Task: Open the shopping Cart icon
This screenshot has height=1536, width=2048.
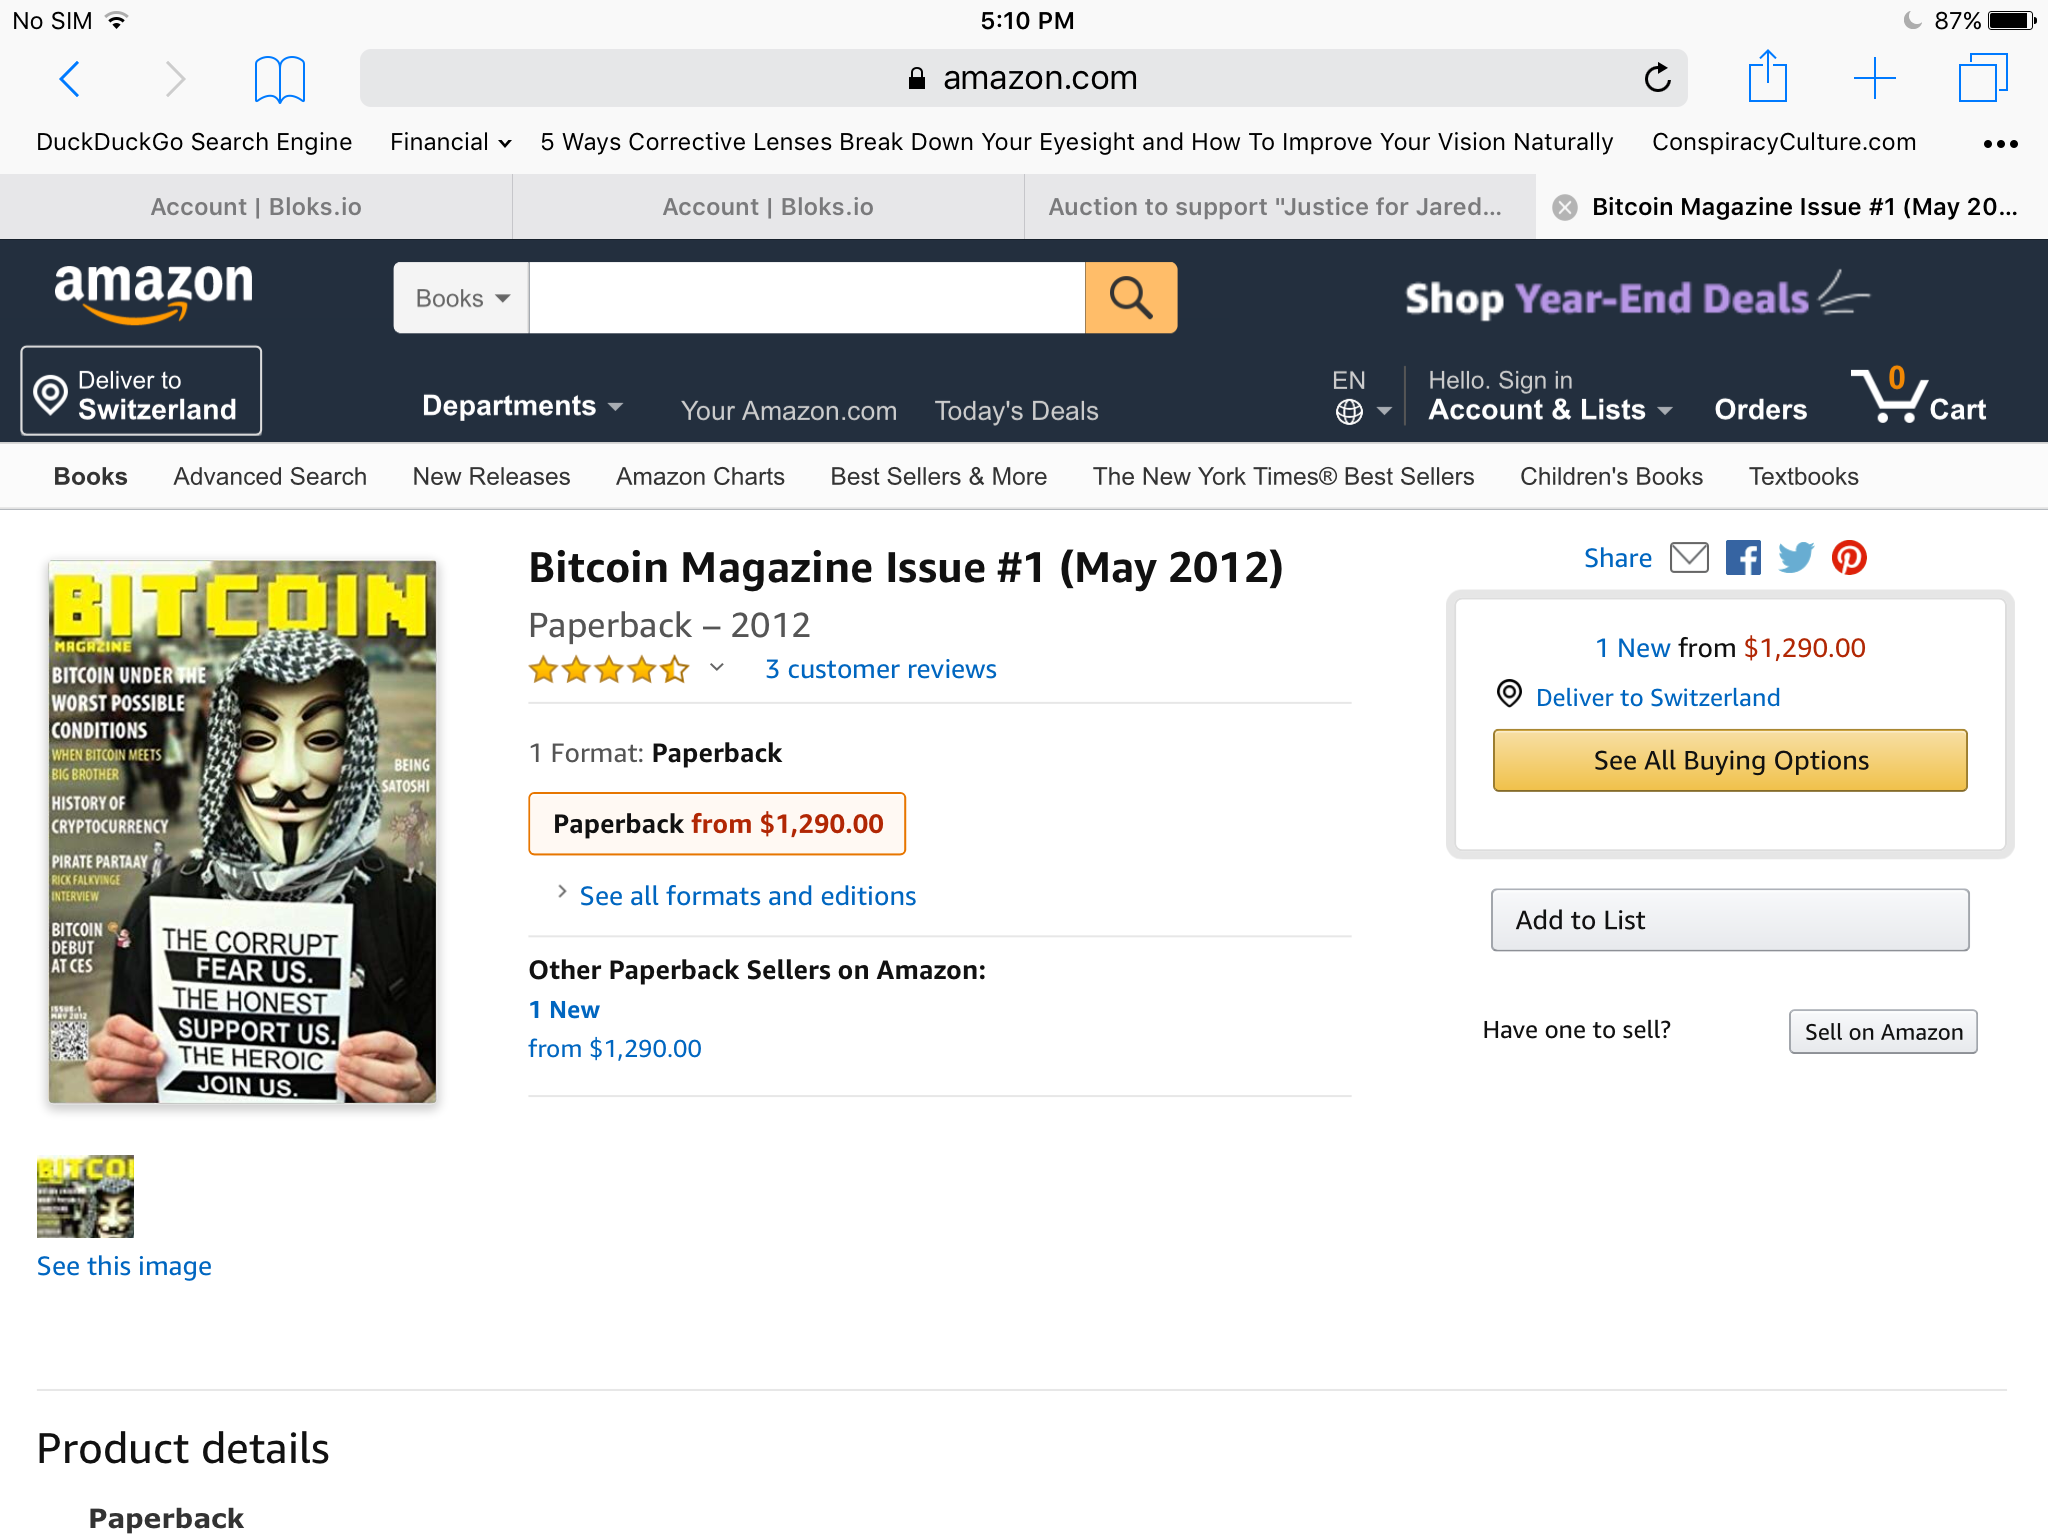Action: [x=1918, y=396]
